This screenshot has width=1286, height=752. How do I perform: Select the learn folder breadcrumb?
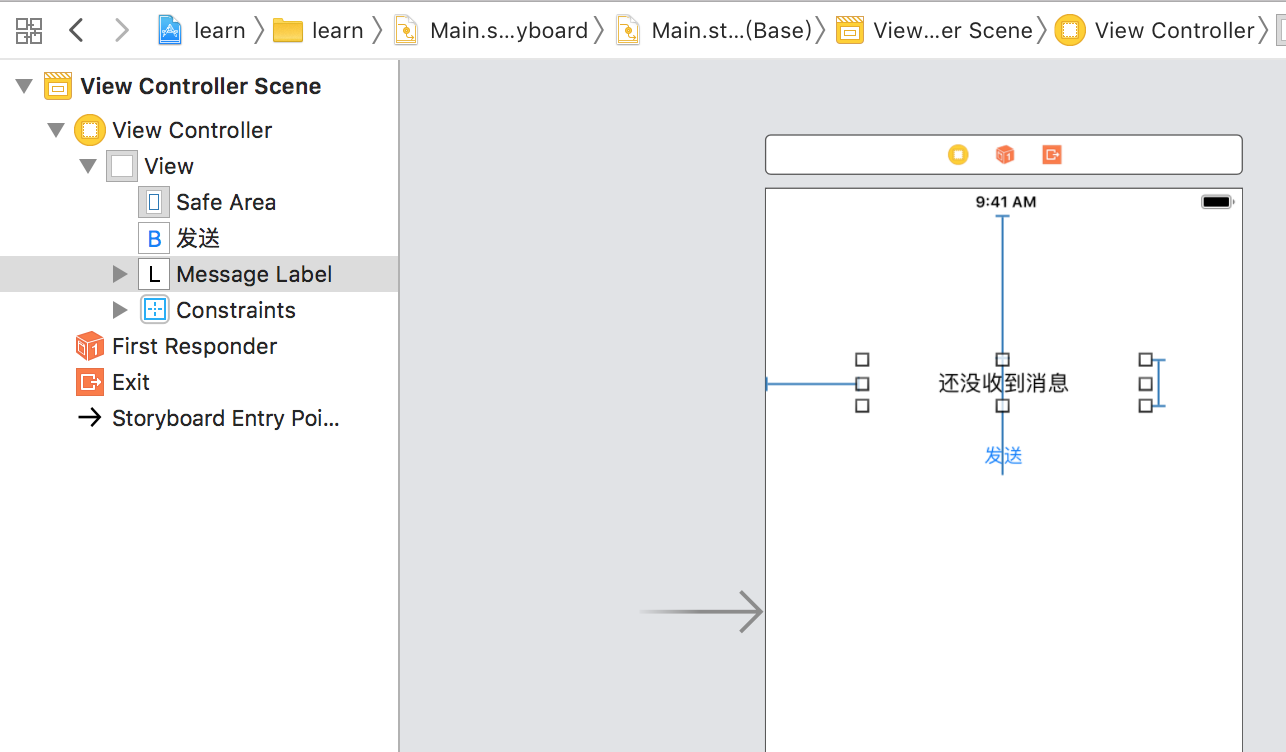(x=318, y=31)
